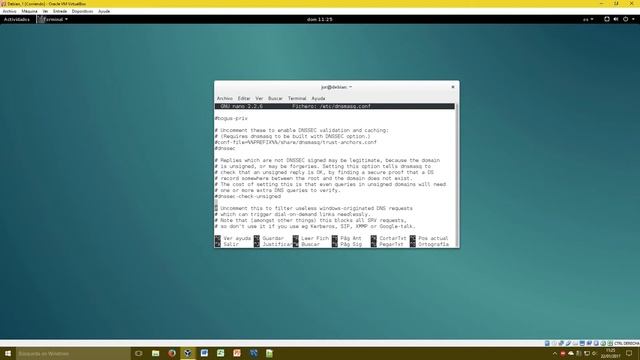The width and height of the screenshot is (640, 360).
Task: Click the VirtualBox hard disk status icon
Action: click(x=547, y=343)
